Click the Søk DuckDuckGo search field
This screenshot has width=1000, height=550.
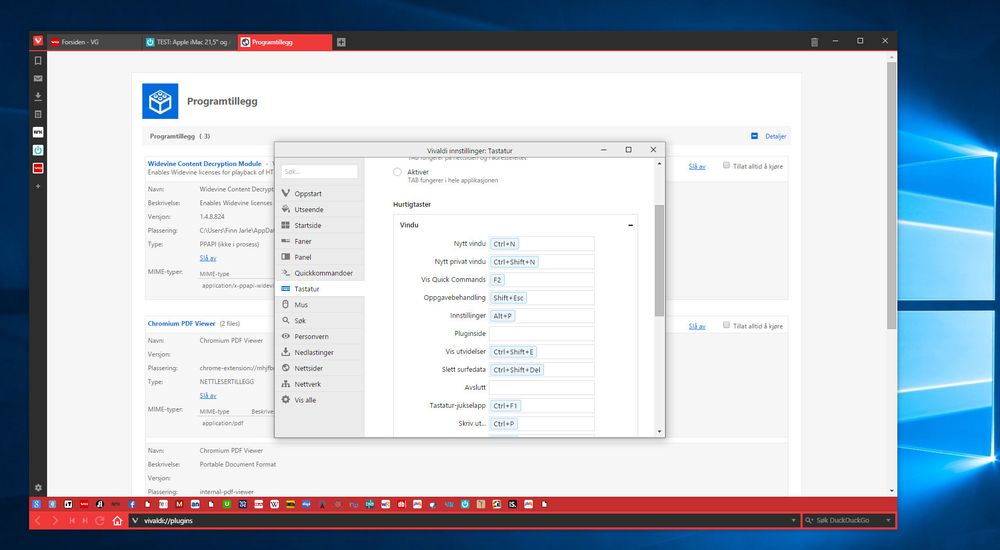coord(848,521)
